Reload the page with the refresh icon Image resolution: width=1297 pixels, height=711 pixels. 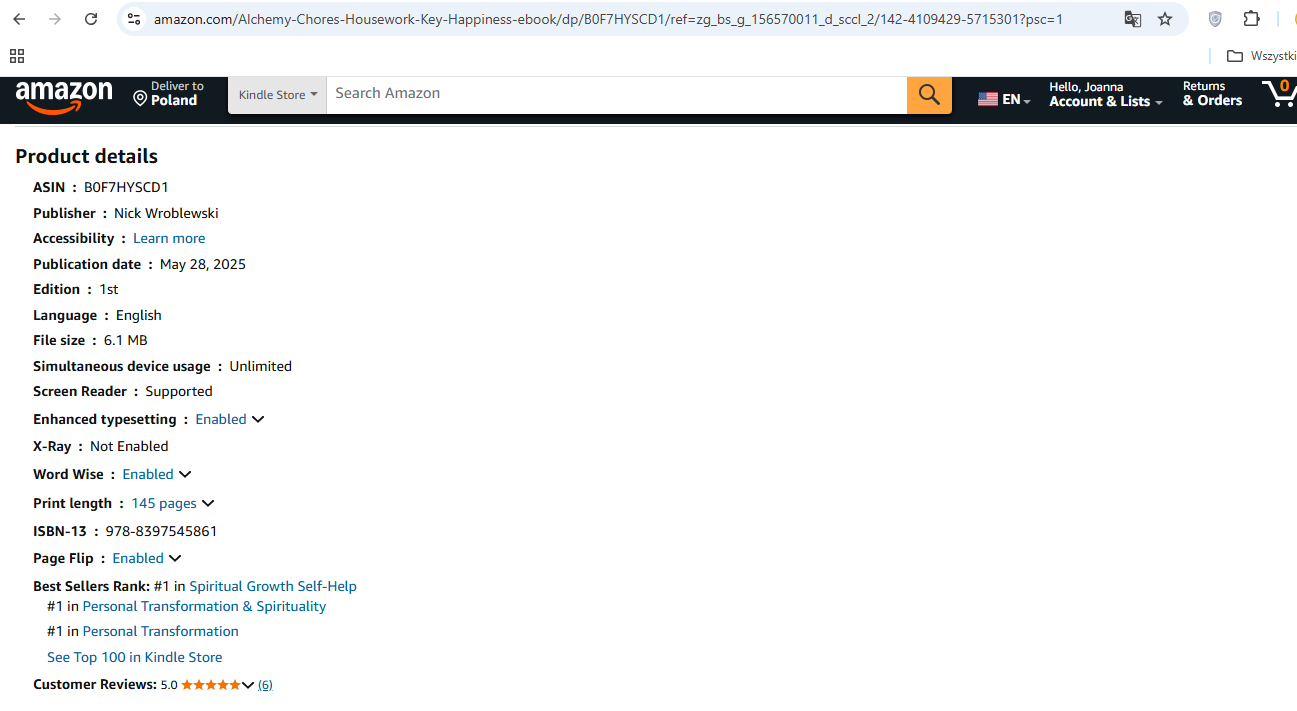coord(91,19)
